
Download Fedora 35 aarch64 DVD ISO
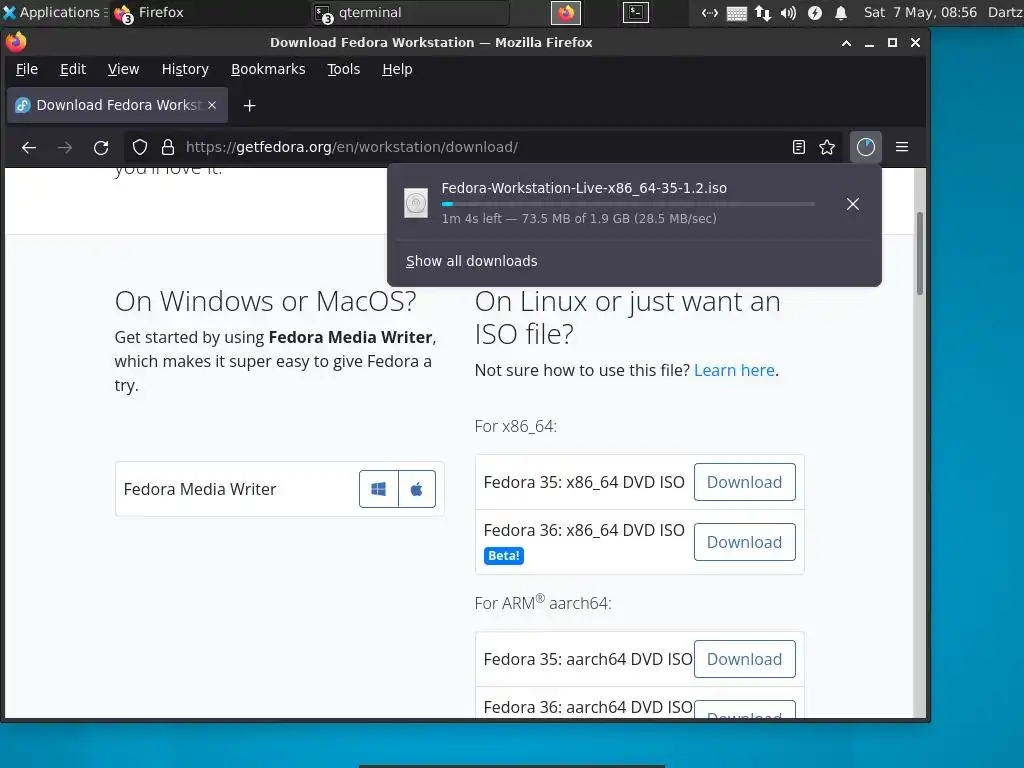tap(744, 659)
